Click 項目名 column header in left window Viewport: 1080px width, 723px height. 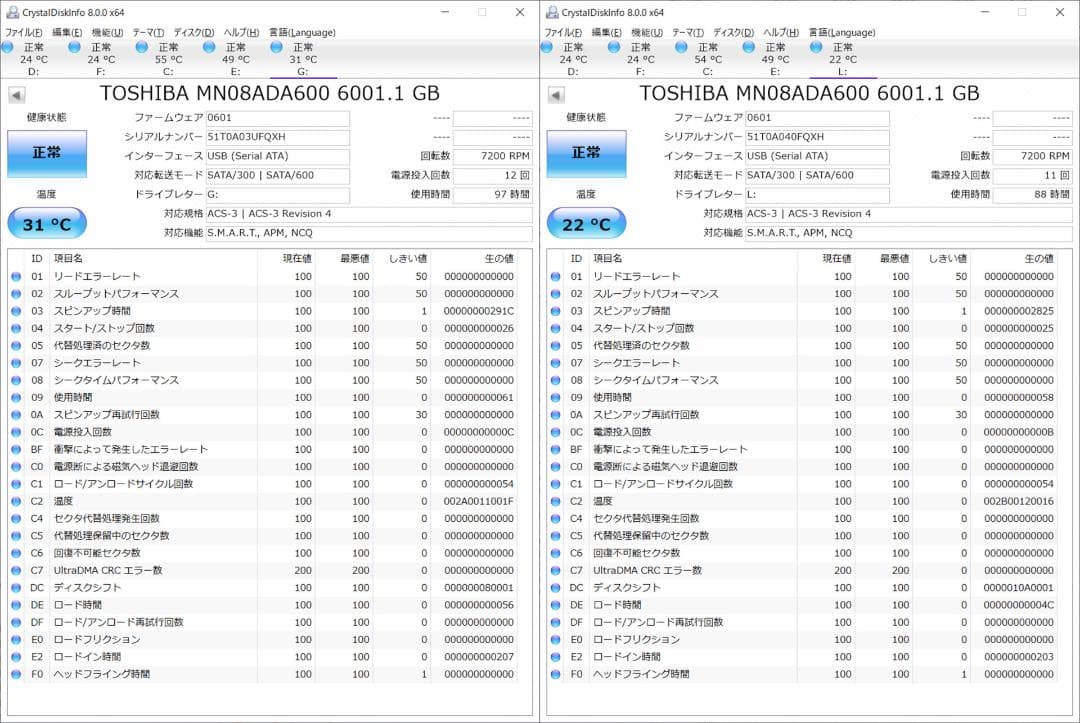point(154,258)
